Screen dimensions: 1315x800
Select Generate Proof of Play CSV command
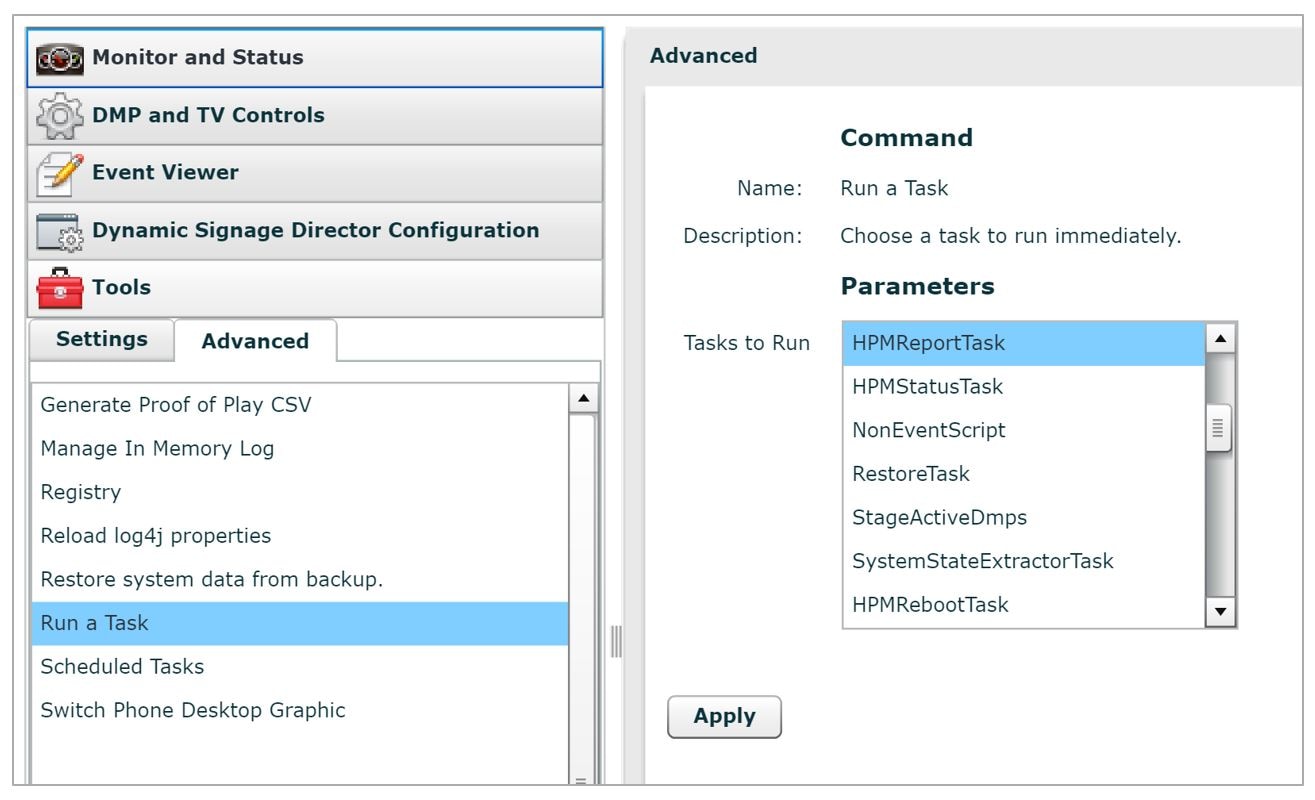coord(300,405)
